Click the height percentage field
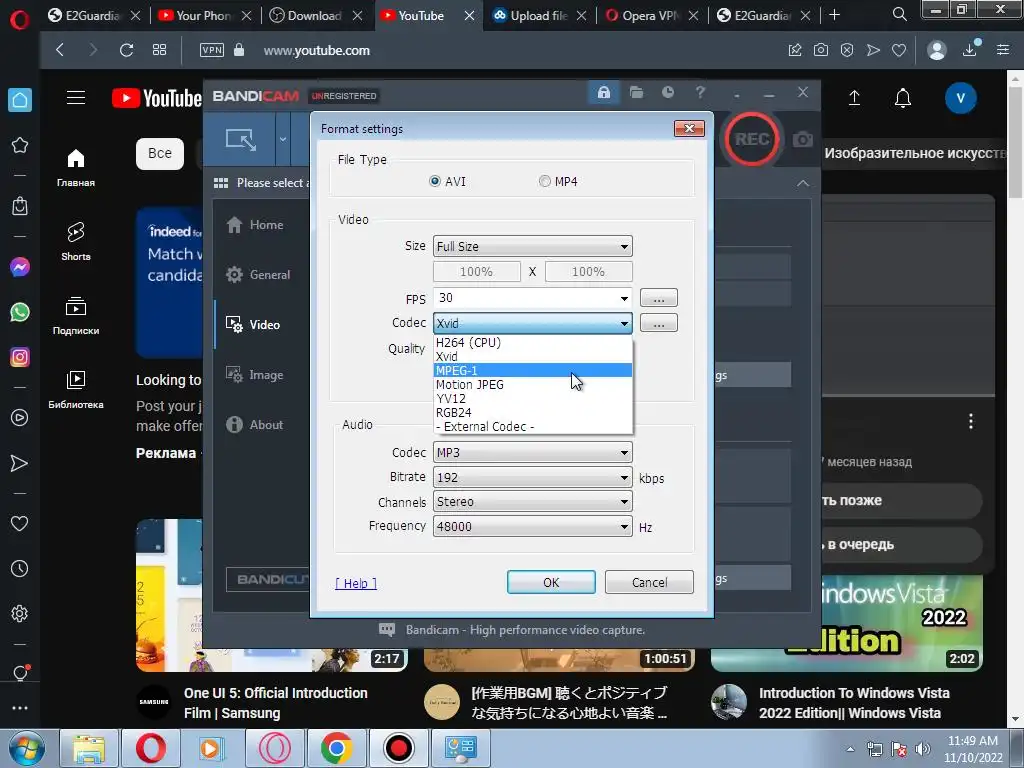Viewport: 1024px width, 768px height. coord(588,272)
